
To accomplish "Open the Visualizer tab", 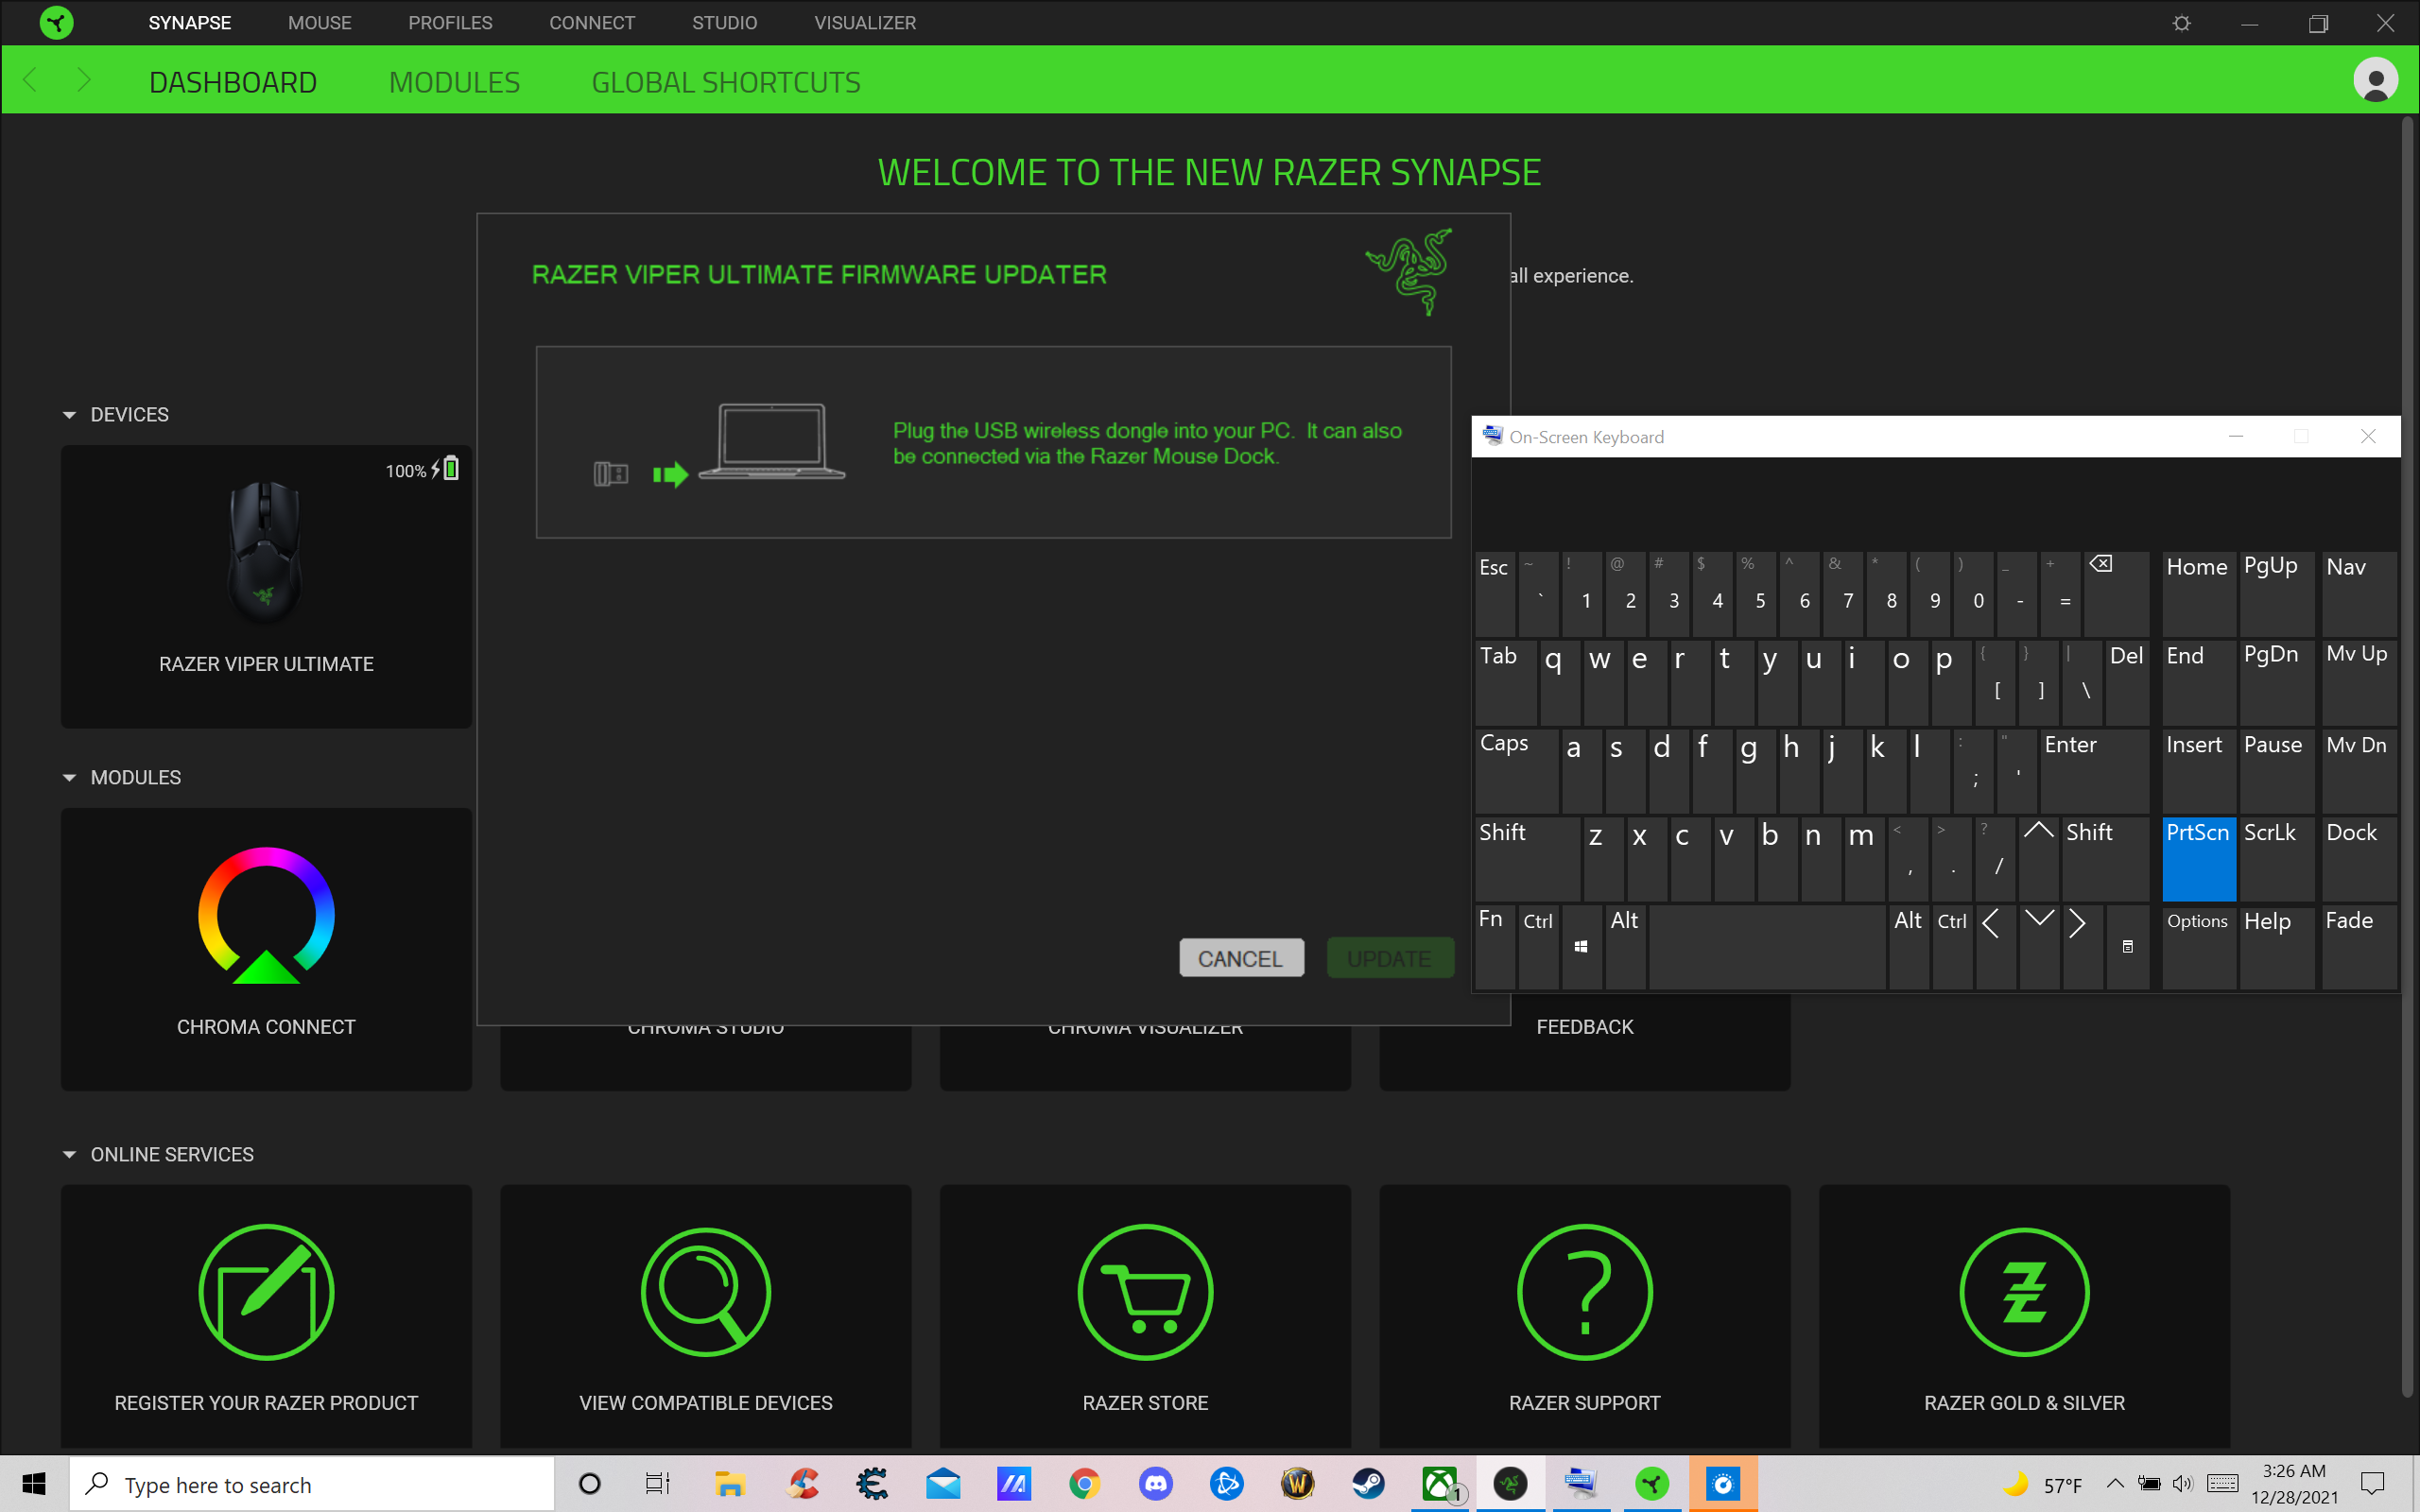I will [x=865, y=23].
